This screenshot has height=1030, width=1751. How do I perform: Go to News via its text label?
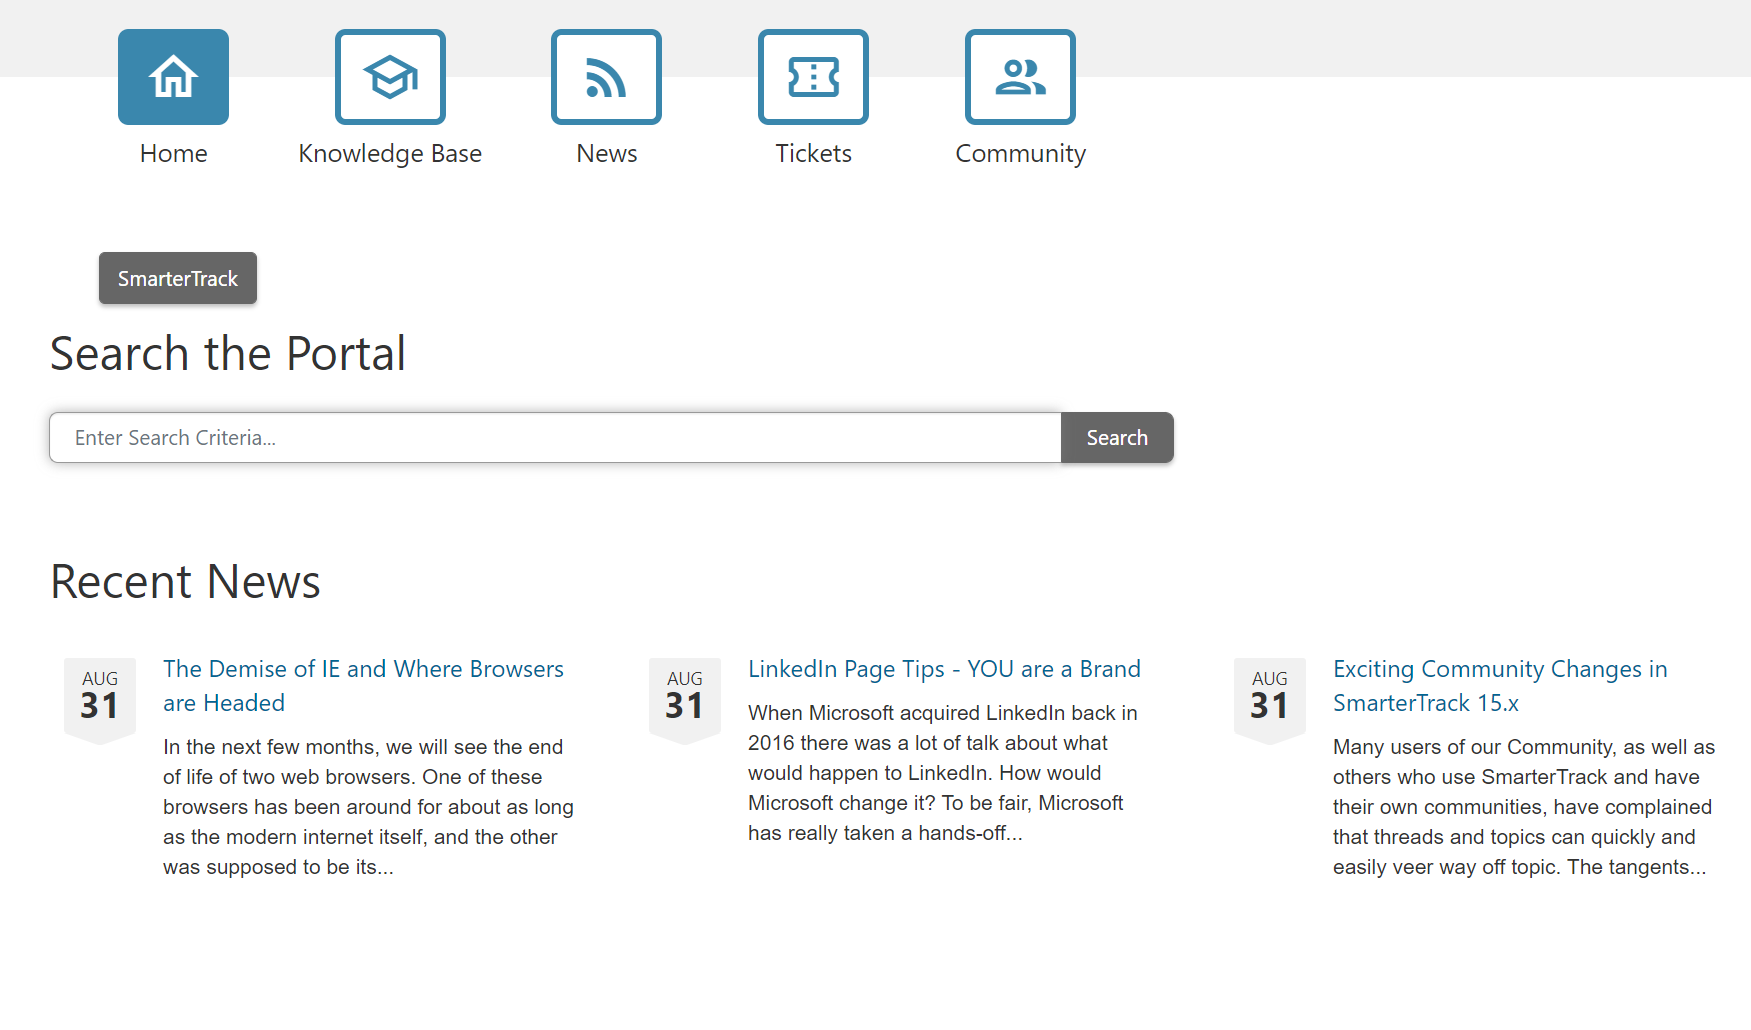[x=606, y=153]
